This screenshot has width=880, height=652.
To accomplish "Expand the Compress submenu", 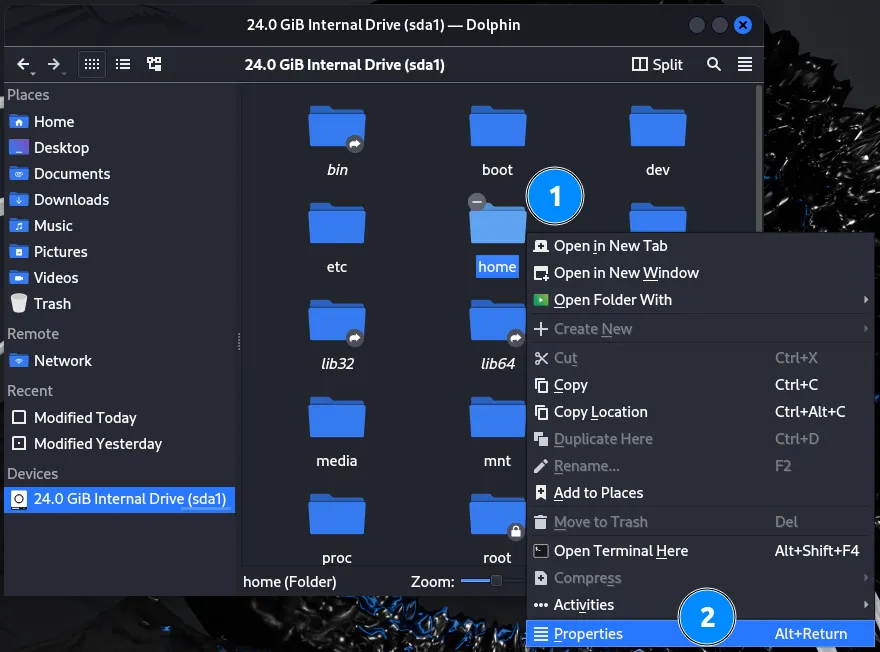I will 587,578.
